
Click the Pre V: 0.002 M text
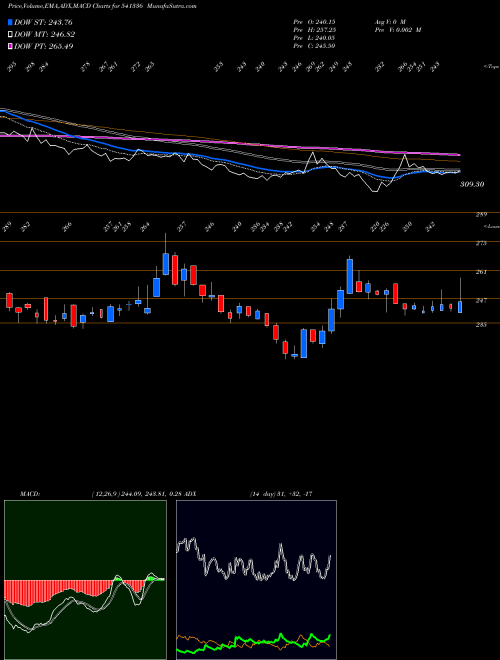[397, 30]
